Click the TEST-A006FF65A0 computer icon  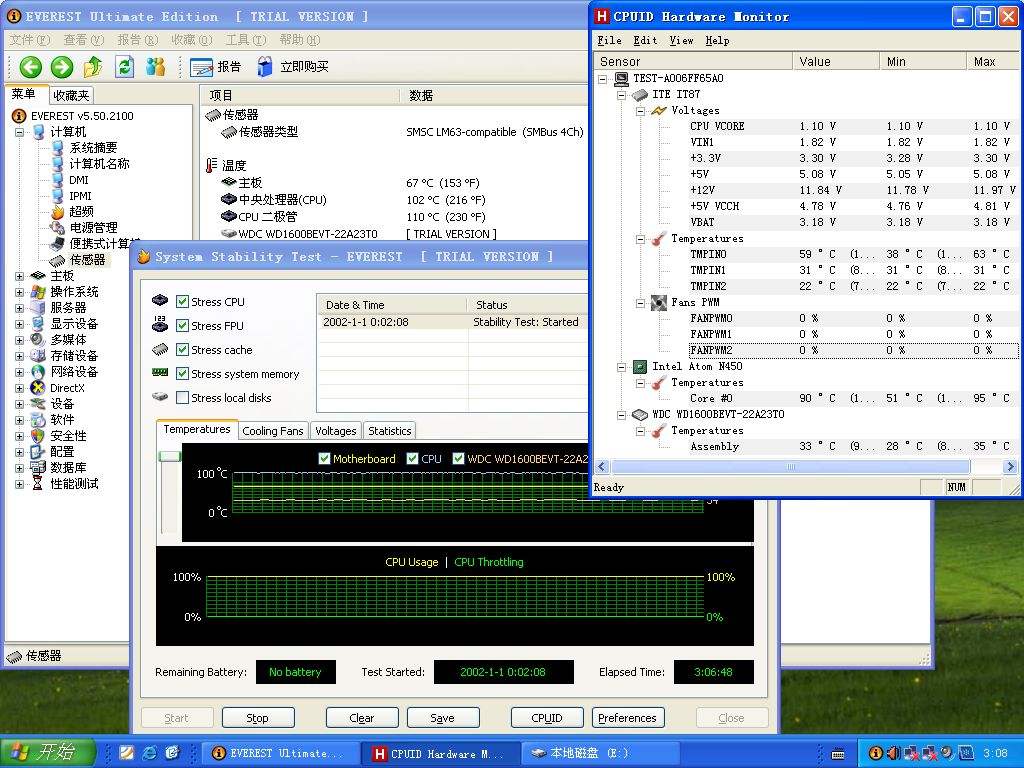[x=622, y=79]
